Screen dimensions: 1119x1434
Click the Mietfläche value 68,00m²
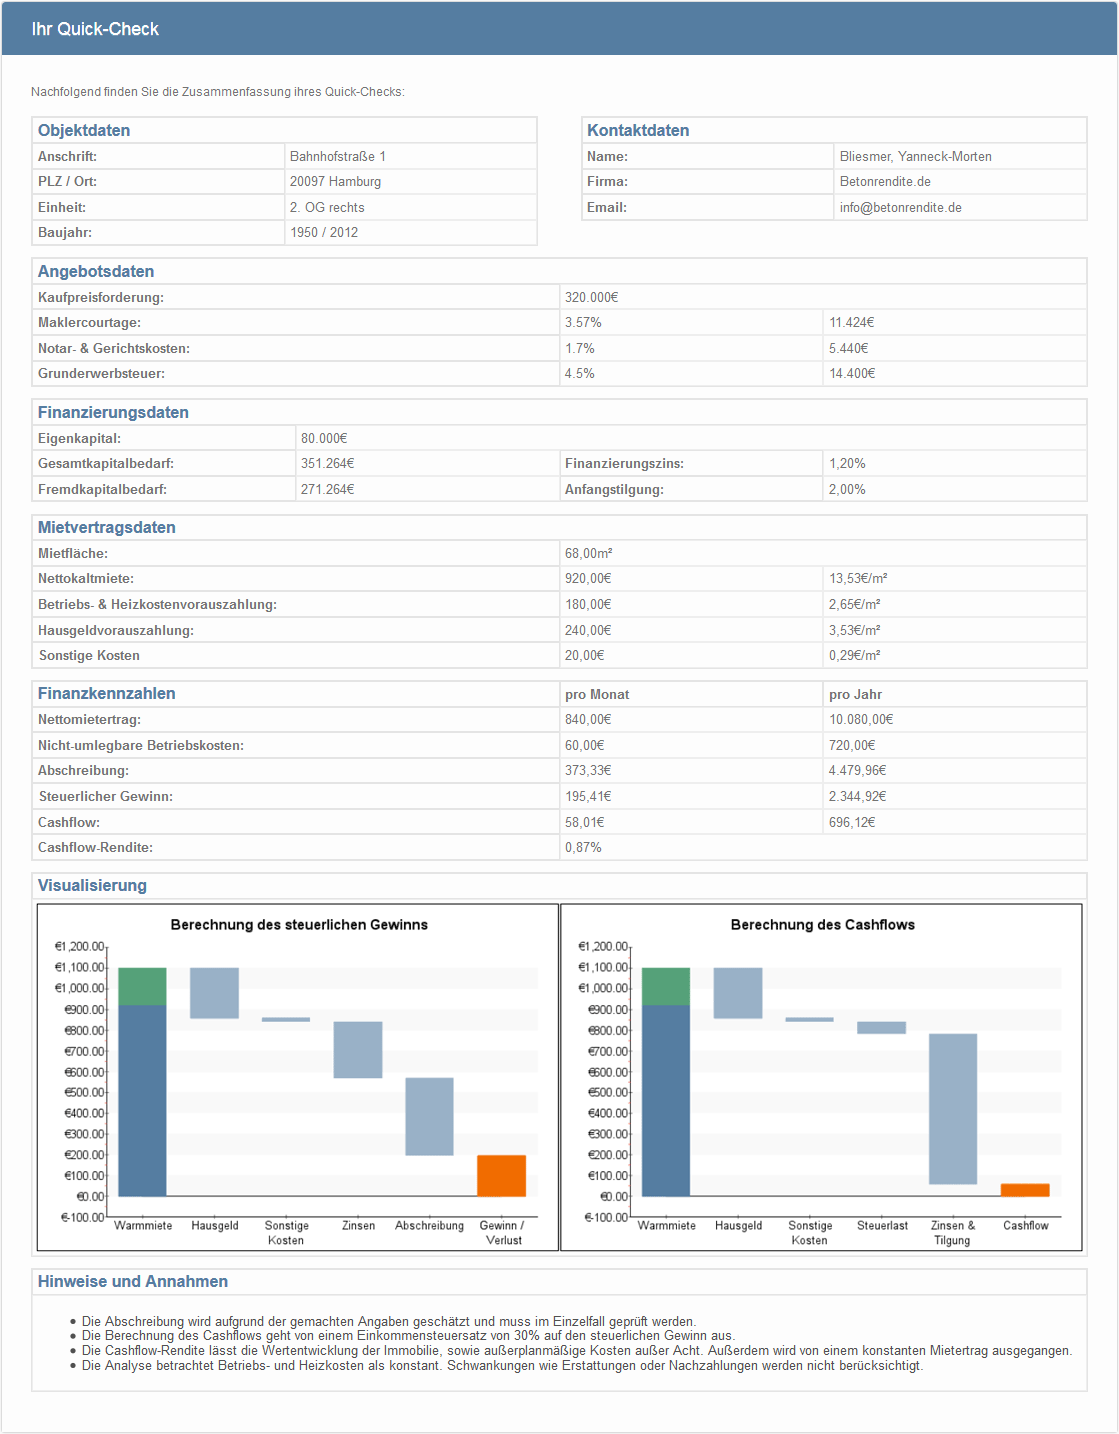pyautogui.click(x=589, y=554)
